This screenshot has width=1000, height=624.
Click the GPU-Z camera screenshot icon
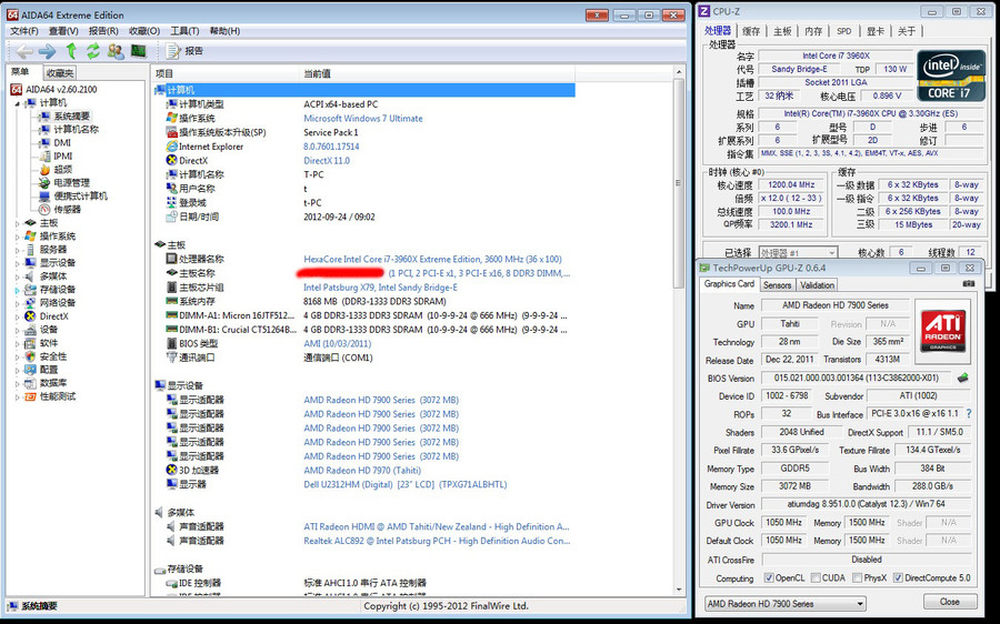pyautogui.click(x=969, y=284)
